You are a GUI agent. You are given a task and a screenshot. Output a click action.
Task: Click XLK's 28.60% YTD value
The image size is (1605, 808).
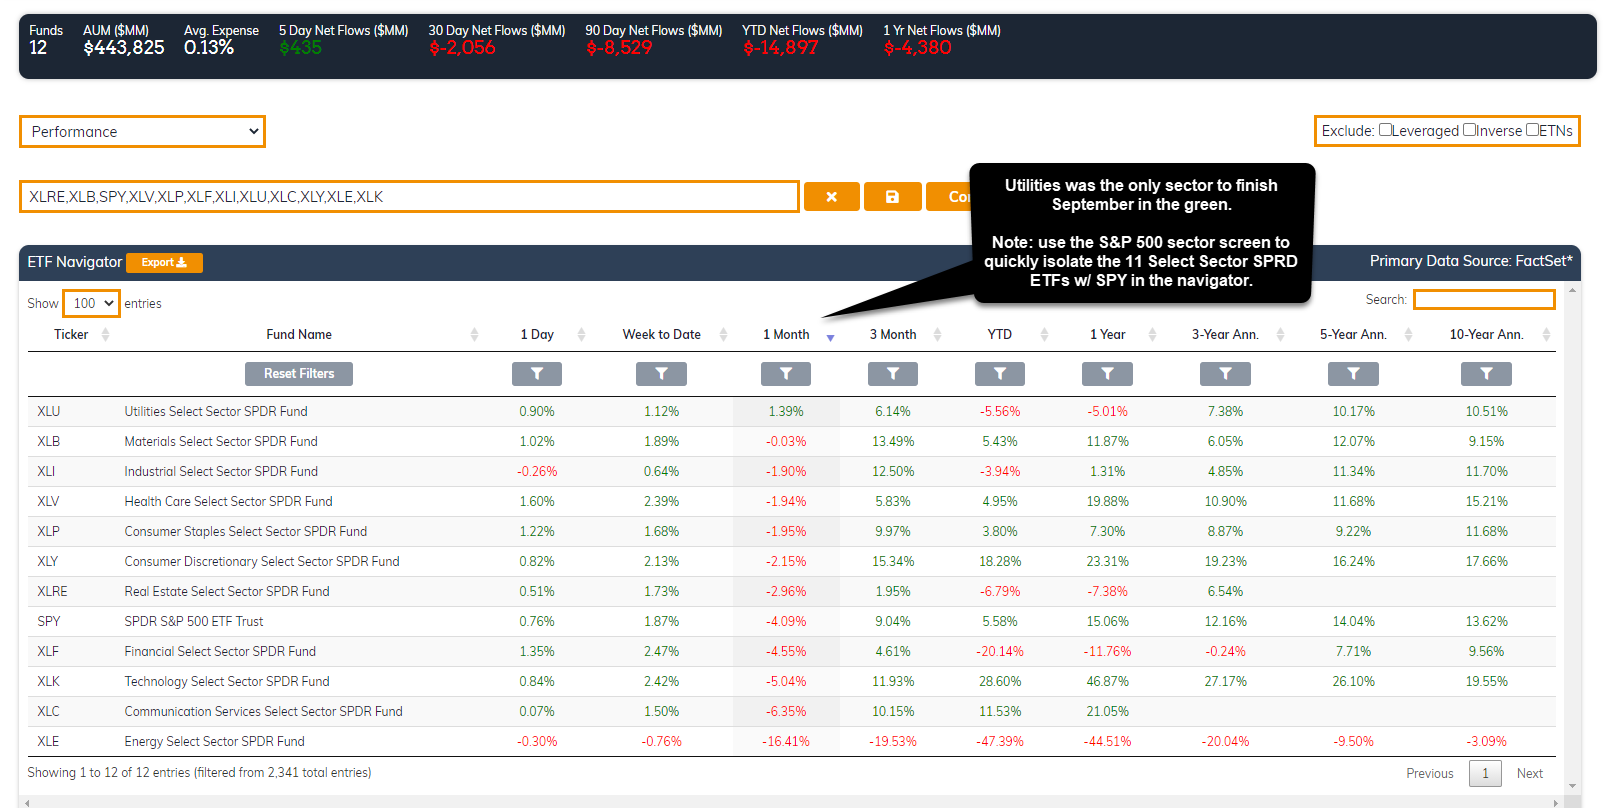1000,681
